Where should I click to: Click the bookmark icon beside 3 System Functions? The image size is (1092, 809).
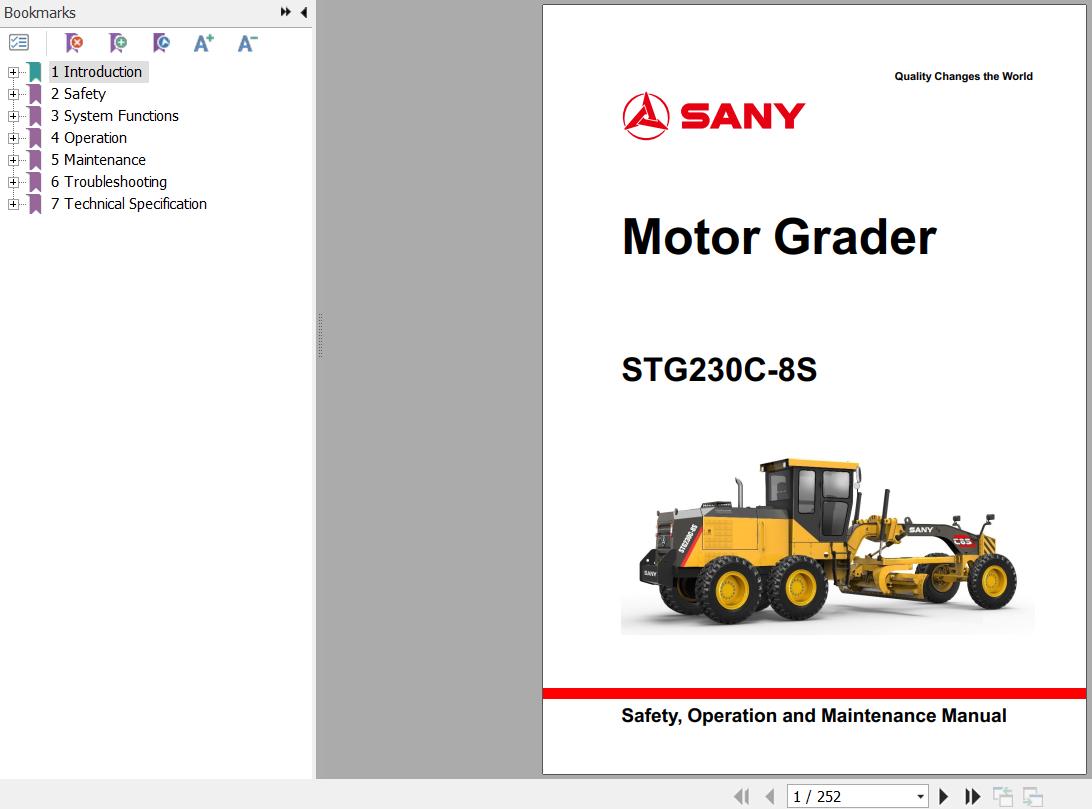point(35,116)
